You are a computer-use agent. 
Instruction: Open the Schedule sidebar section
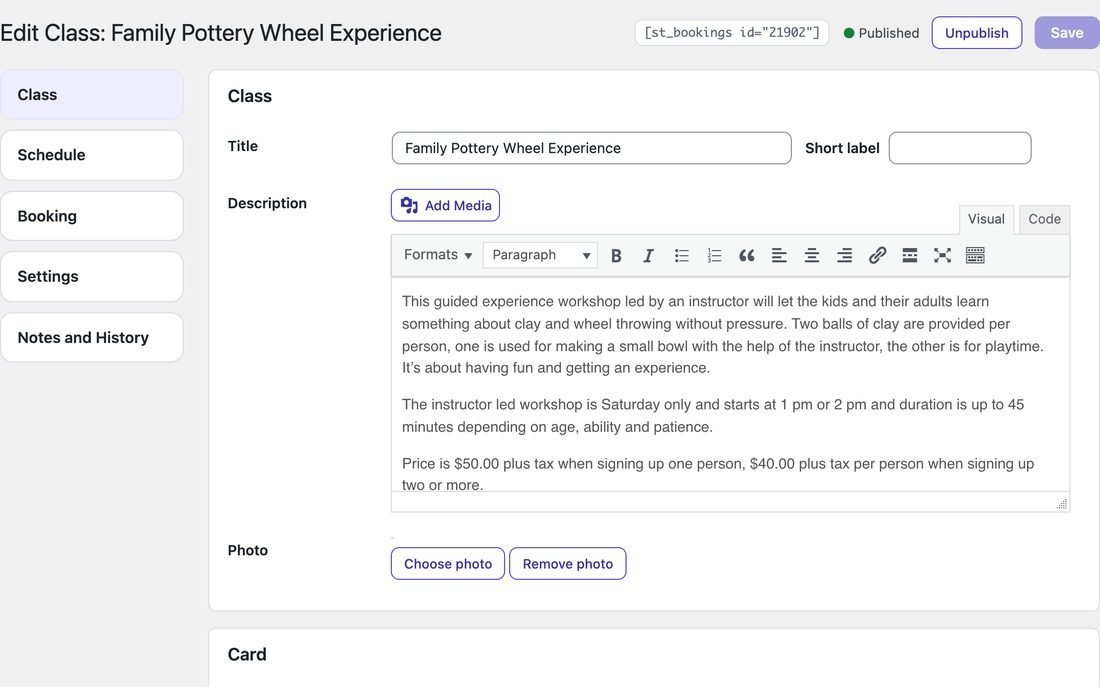(x=92, y=155)
